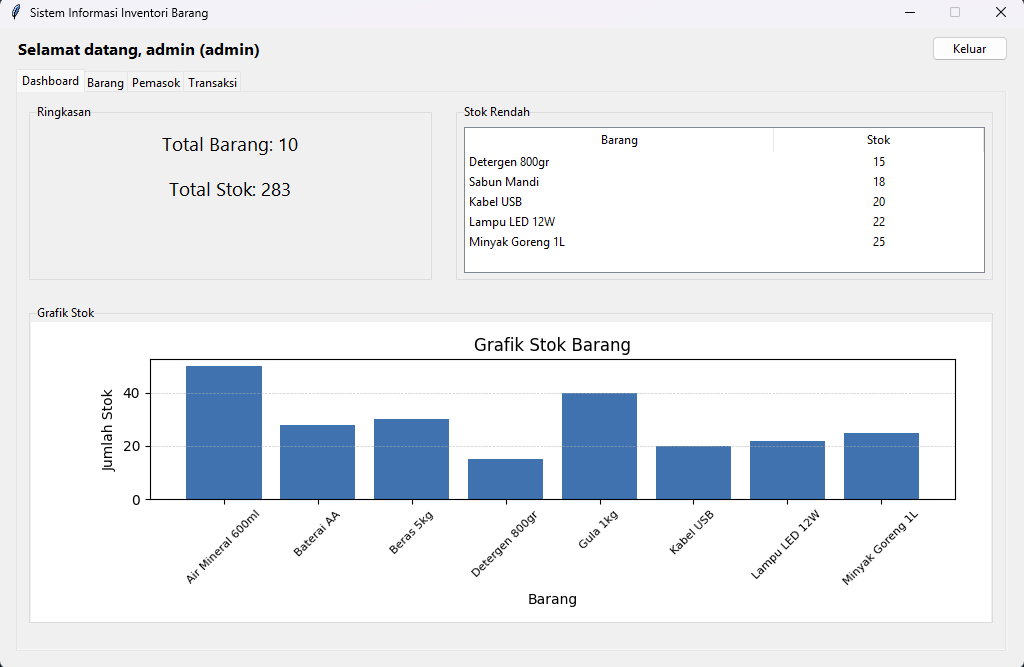The width and height of the screenshot is (1024, 667).
Task: Select the Detergen 800gr row
Action: pyautogui.click(x=724, y=162)
